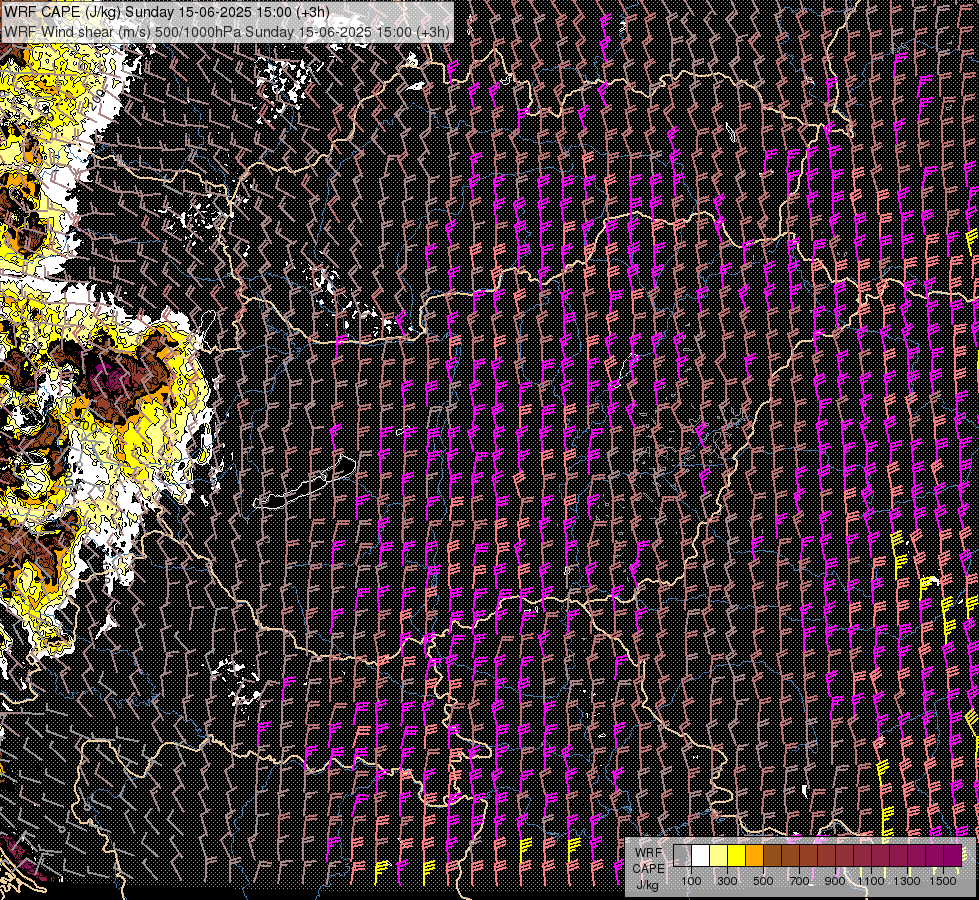Screen dimensions: 979x900
Task: Click the 300 legend value
Action: coord(727,881)
